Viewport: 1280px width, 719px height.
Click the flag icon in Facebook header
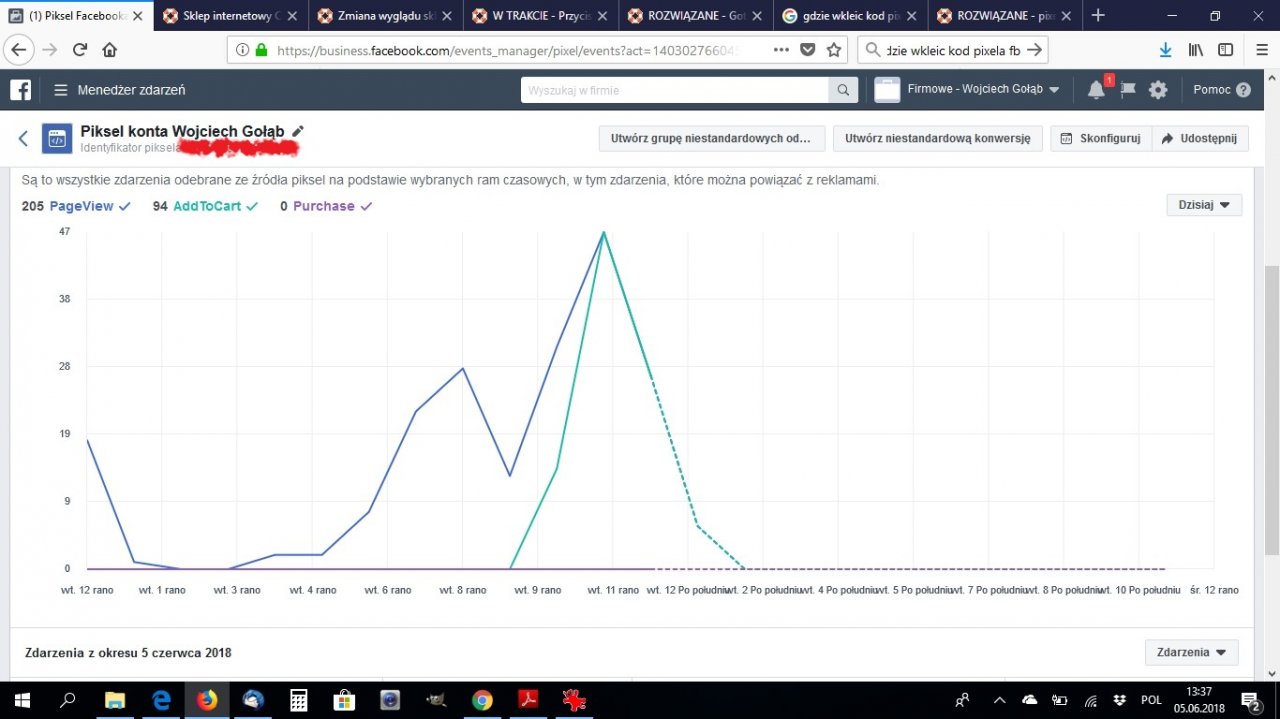tap(1127, 90)
